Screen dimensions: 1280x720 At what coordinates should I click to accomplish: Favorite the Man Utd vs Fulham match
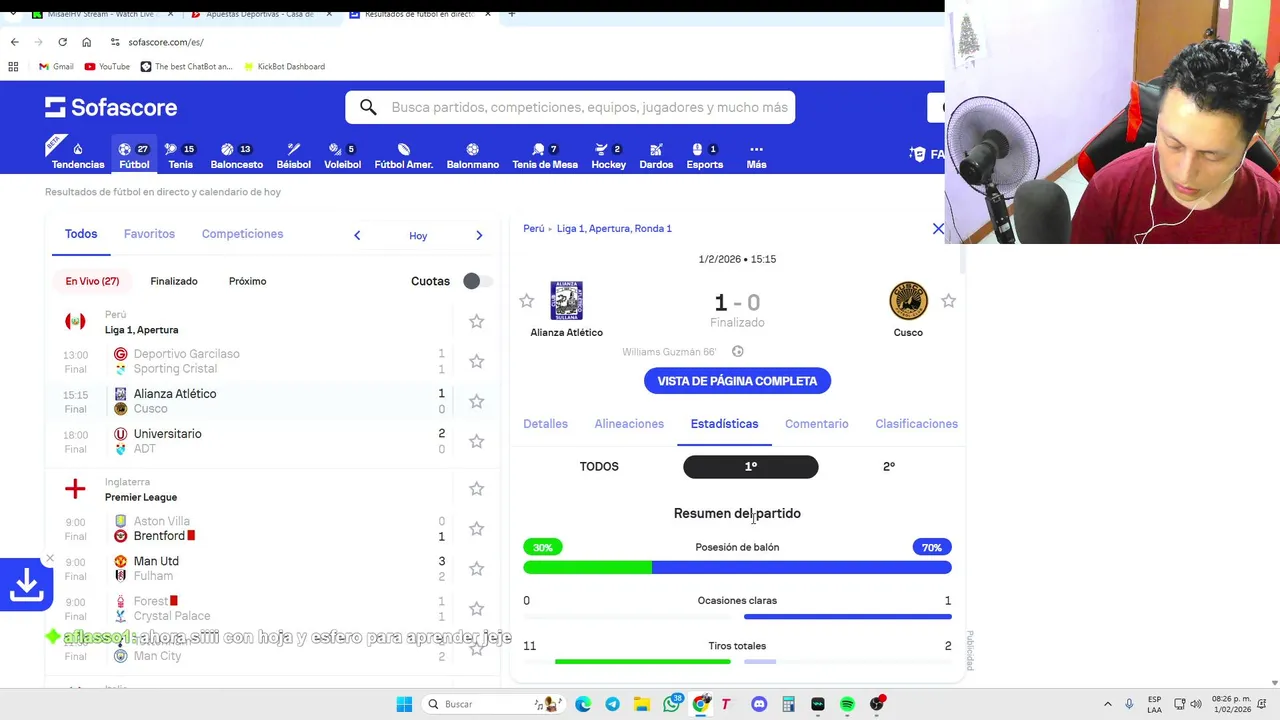tap(477, 568)
